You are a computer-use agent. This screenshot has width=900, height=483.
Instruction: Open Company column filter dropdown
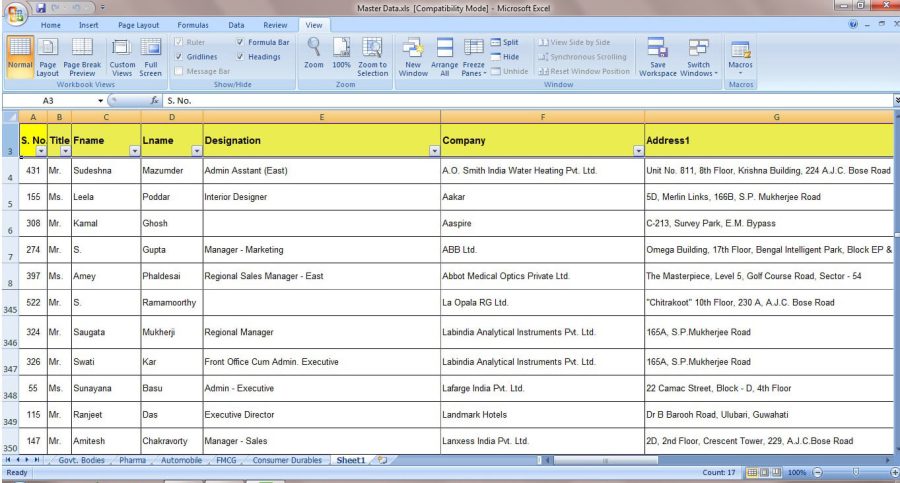(638, 151)
